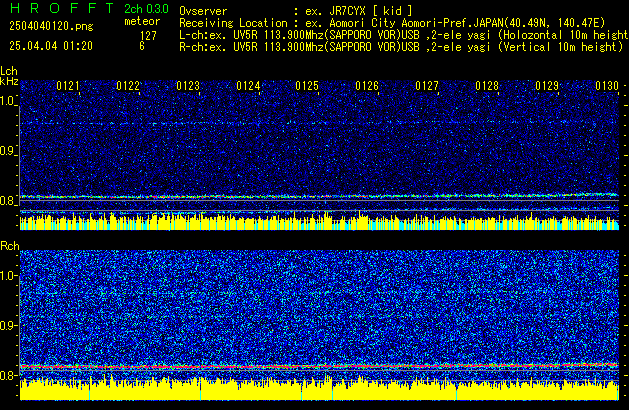
Task: Click the Lch carrier line near 0.8 kHz
Action: click(319, 196)
